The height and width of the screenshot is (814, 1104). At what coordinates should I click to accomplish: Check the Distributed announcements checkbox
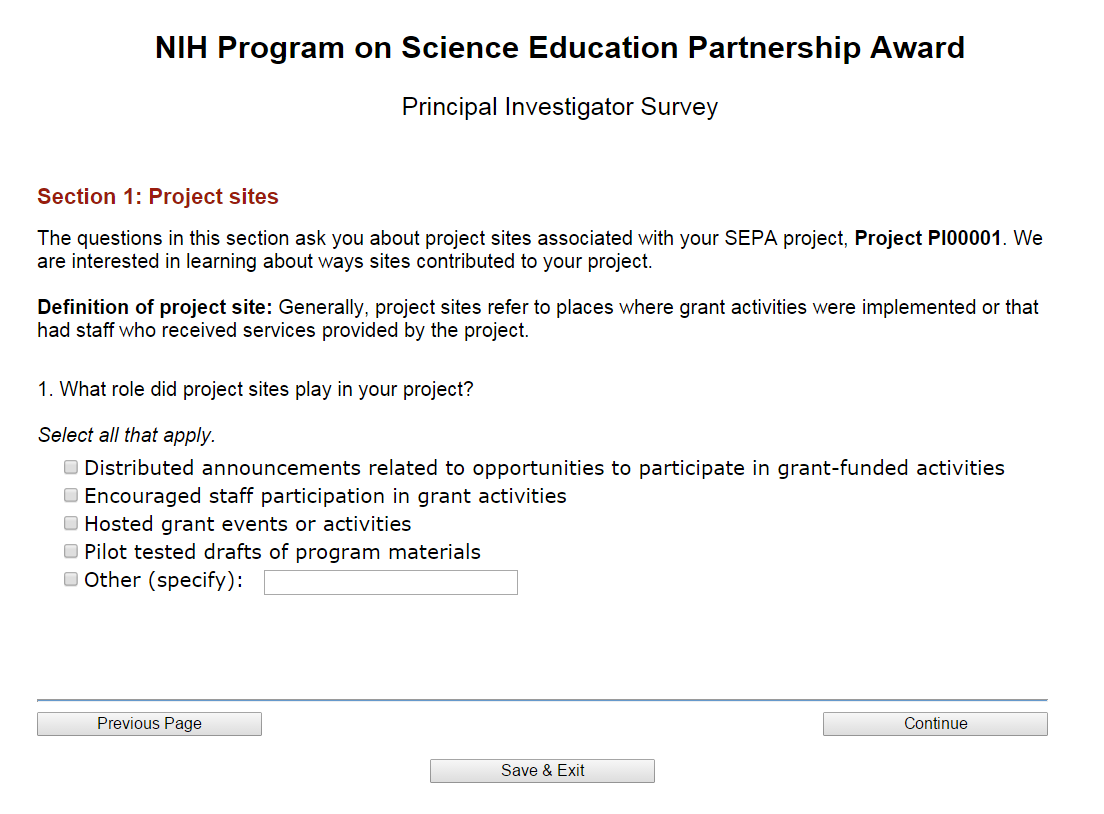tap(71, 467)
